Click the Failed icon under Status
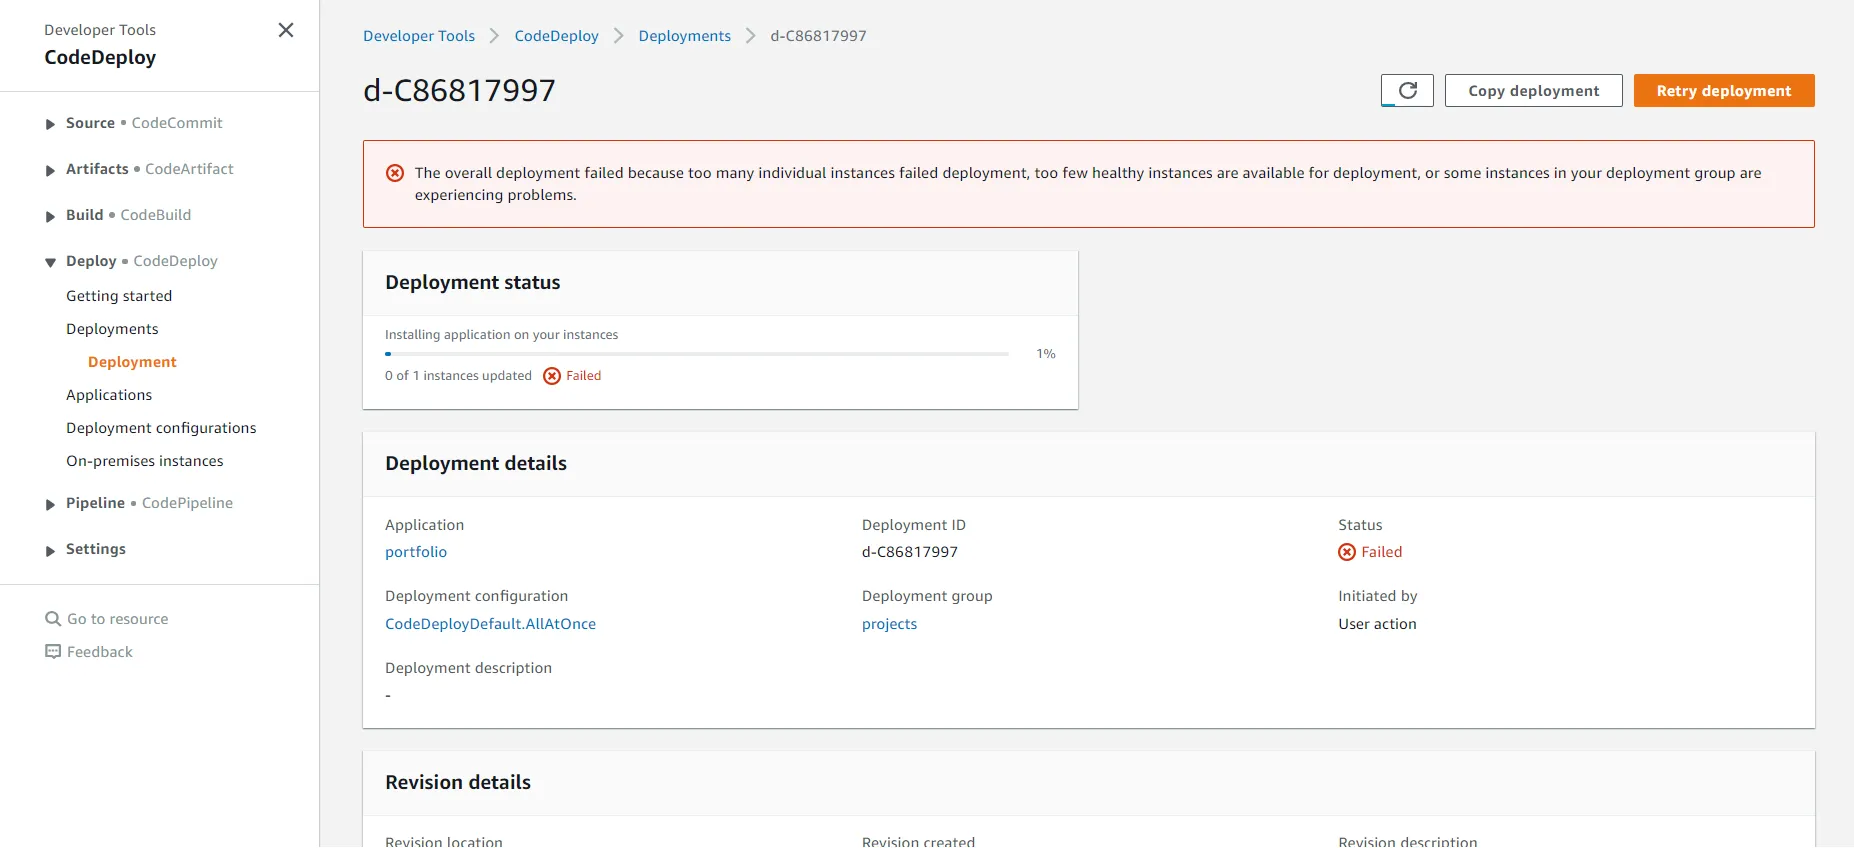The image size is (1854, 848). (1347, 552)
